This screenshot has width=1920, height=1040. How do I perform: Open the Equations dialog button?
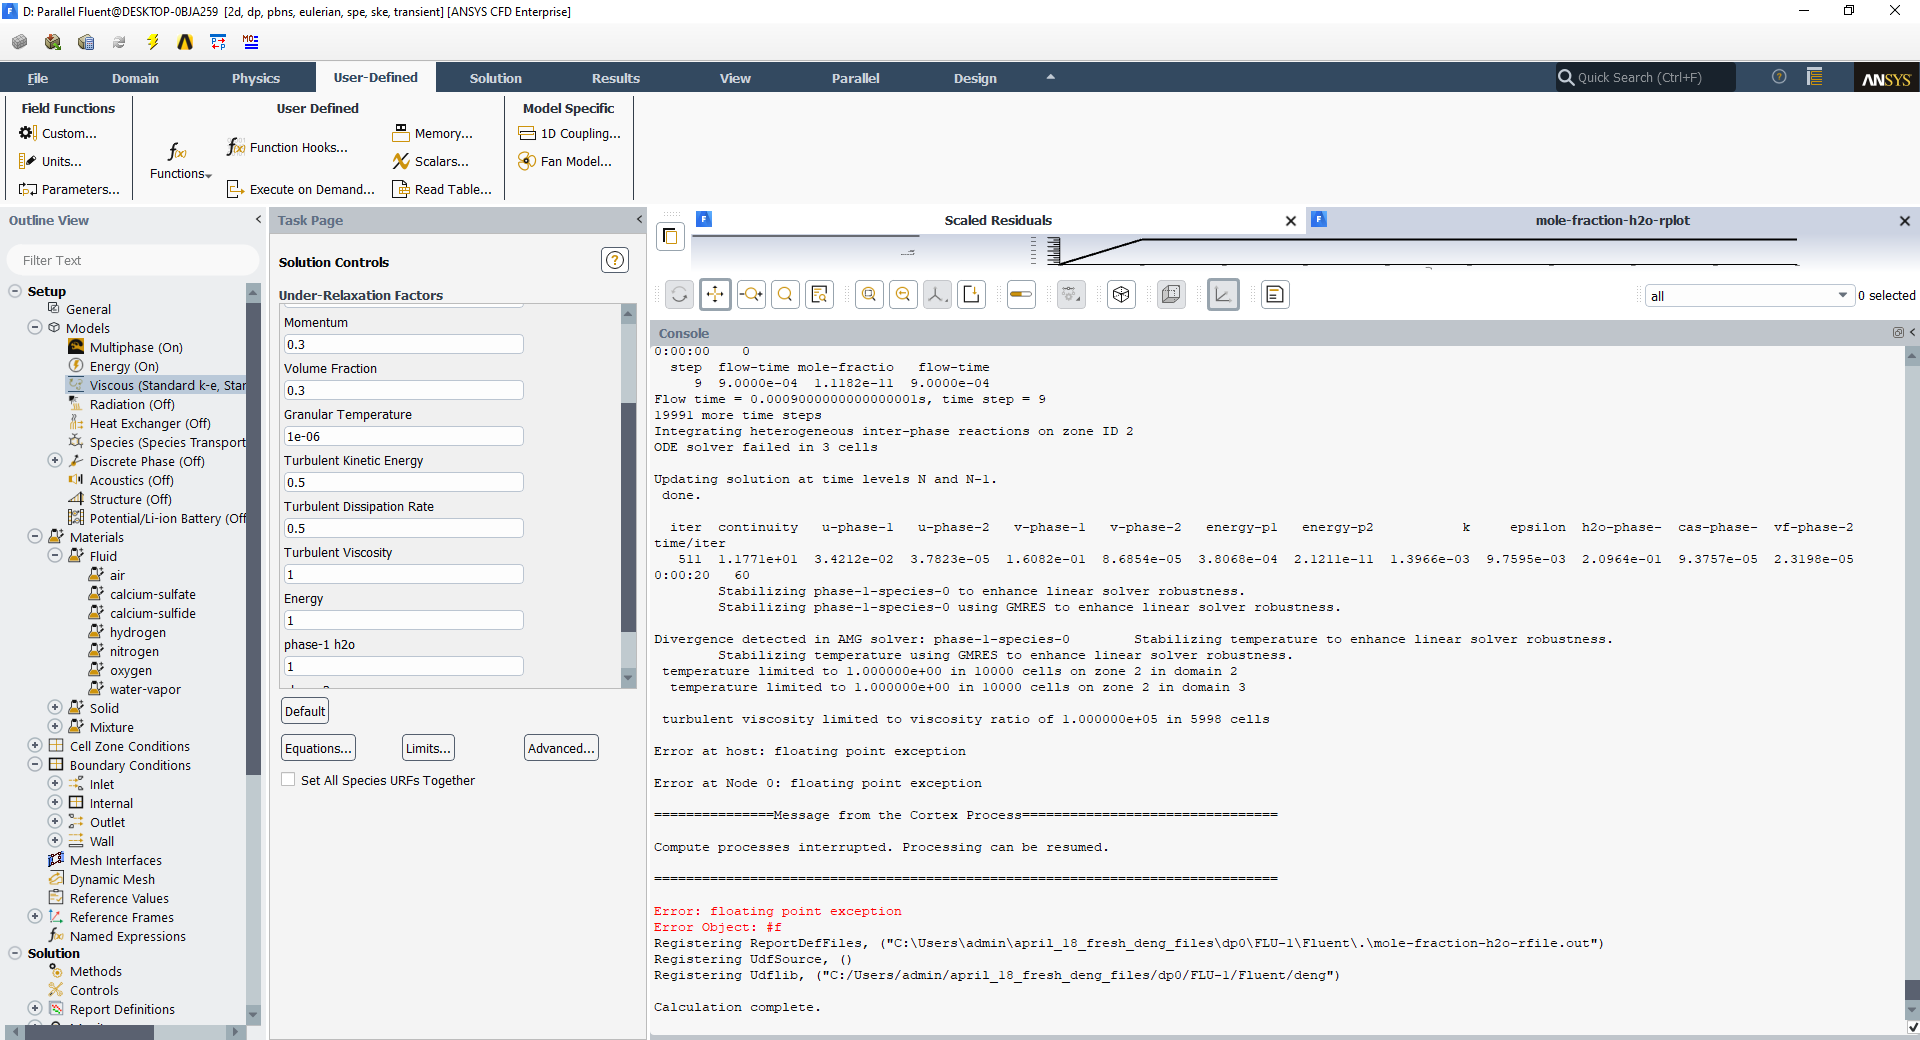pos(318,748)
